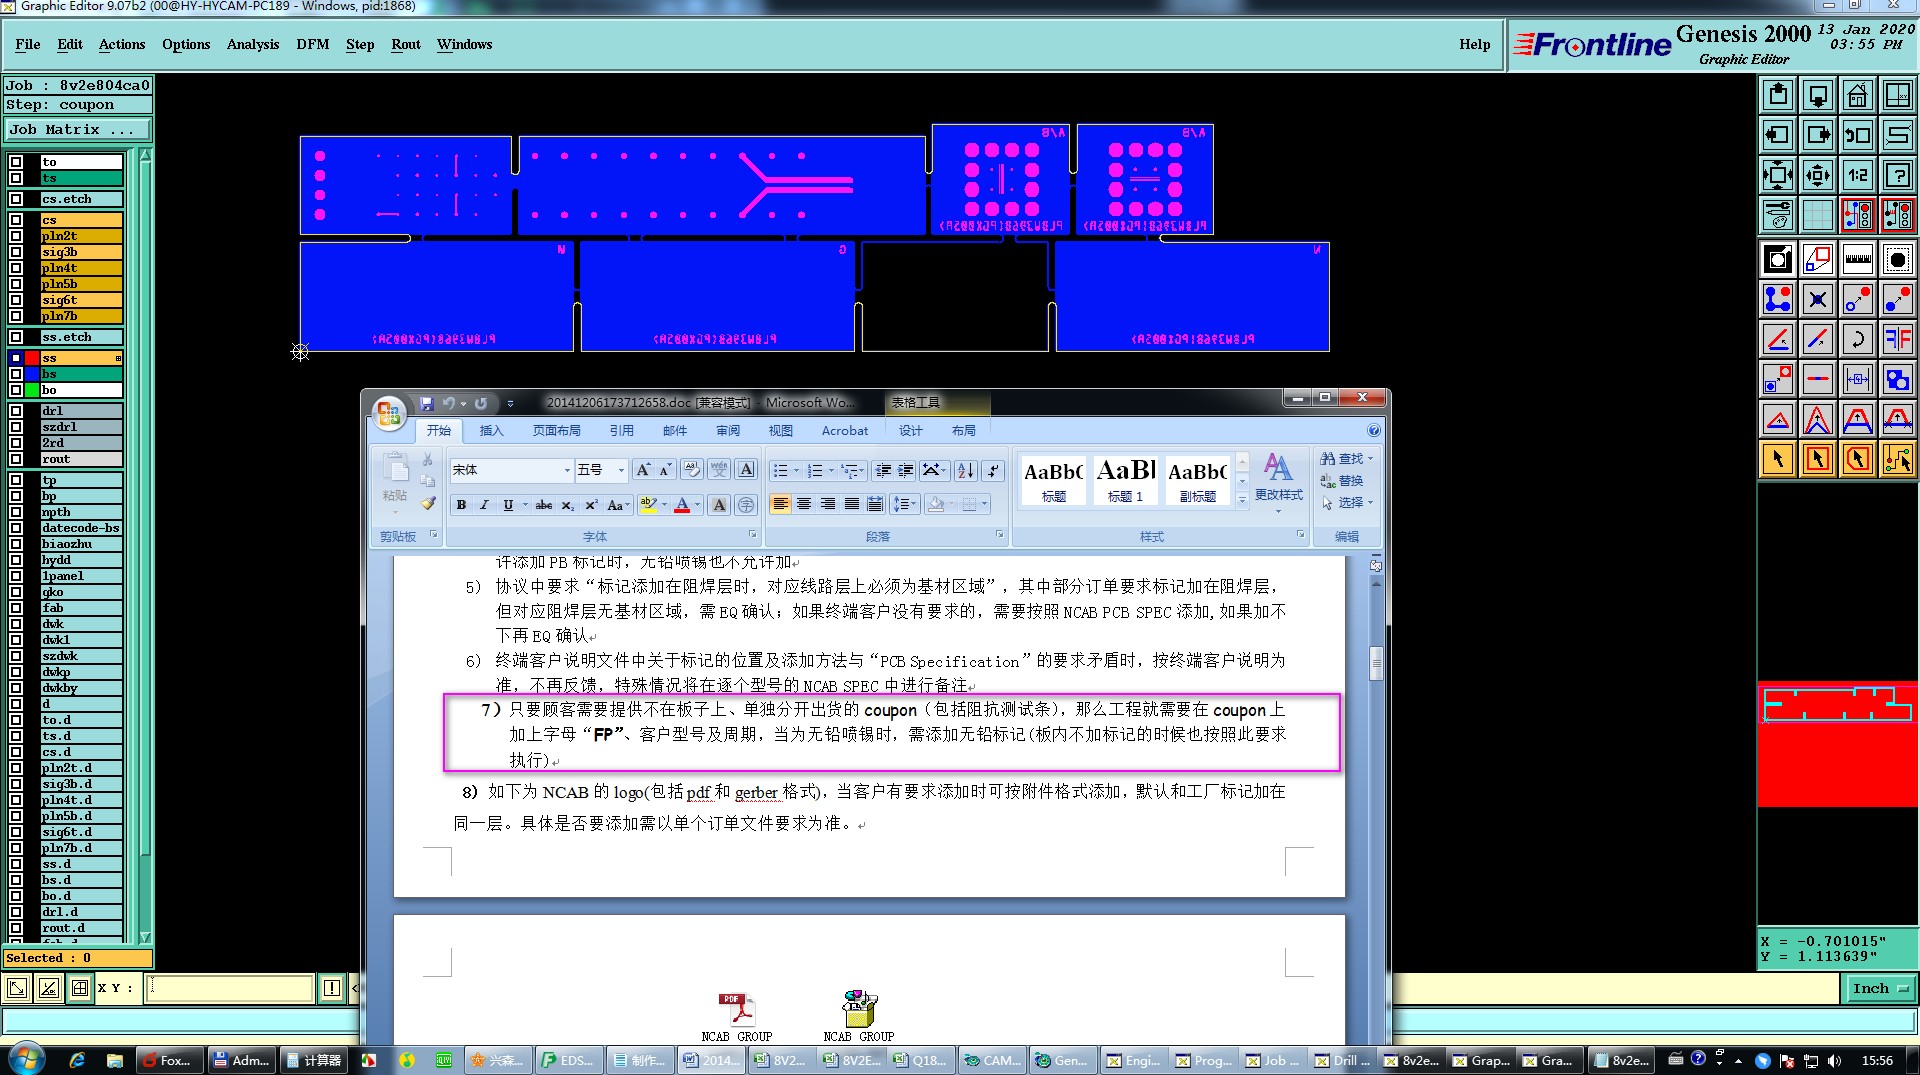Viewport: 1920px width, 1075px height.
Task: Open the Inch units dropdown in Genesis
Action: coord(1880,988)
